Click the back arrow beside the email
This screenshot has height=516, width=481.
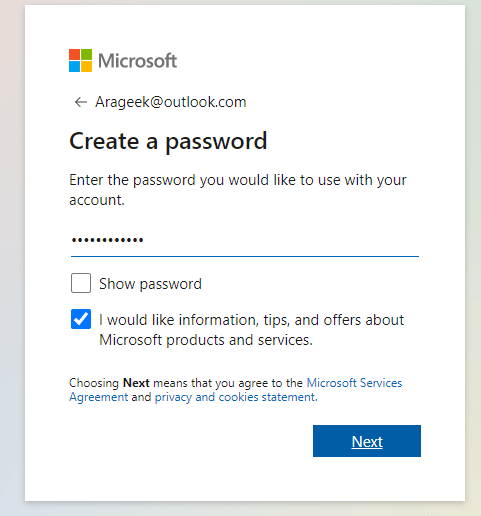[x=81, y=102]
